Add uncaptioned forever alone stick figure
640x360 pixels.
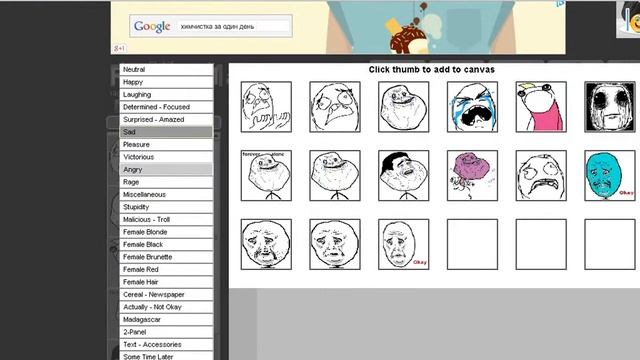click(335, 176)
